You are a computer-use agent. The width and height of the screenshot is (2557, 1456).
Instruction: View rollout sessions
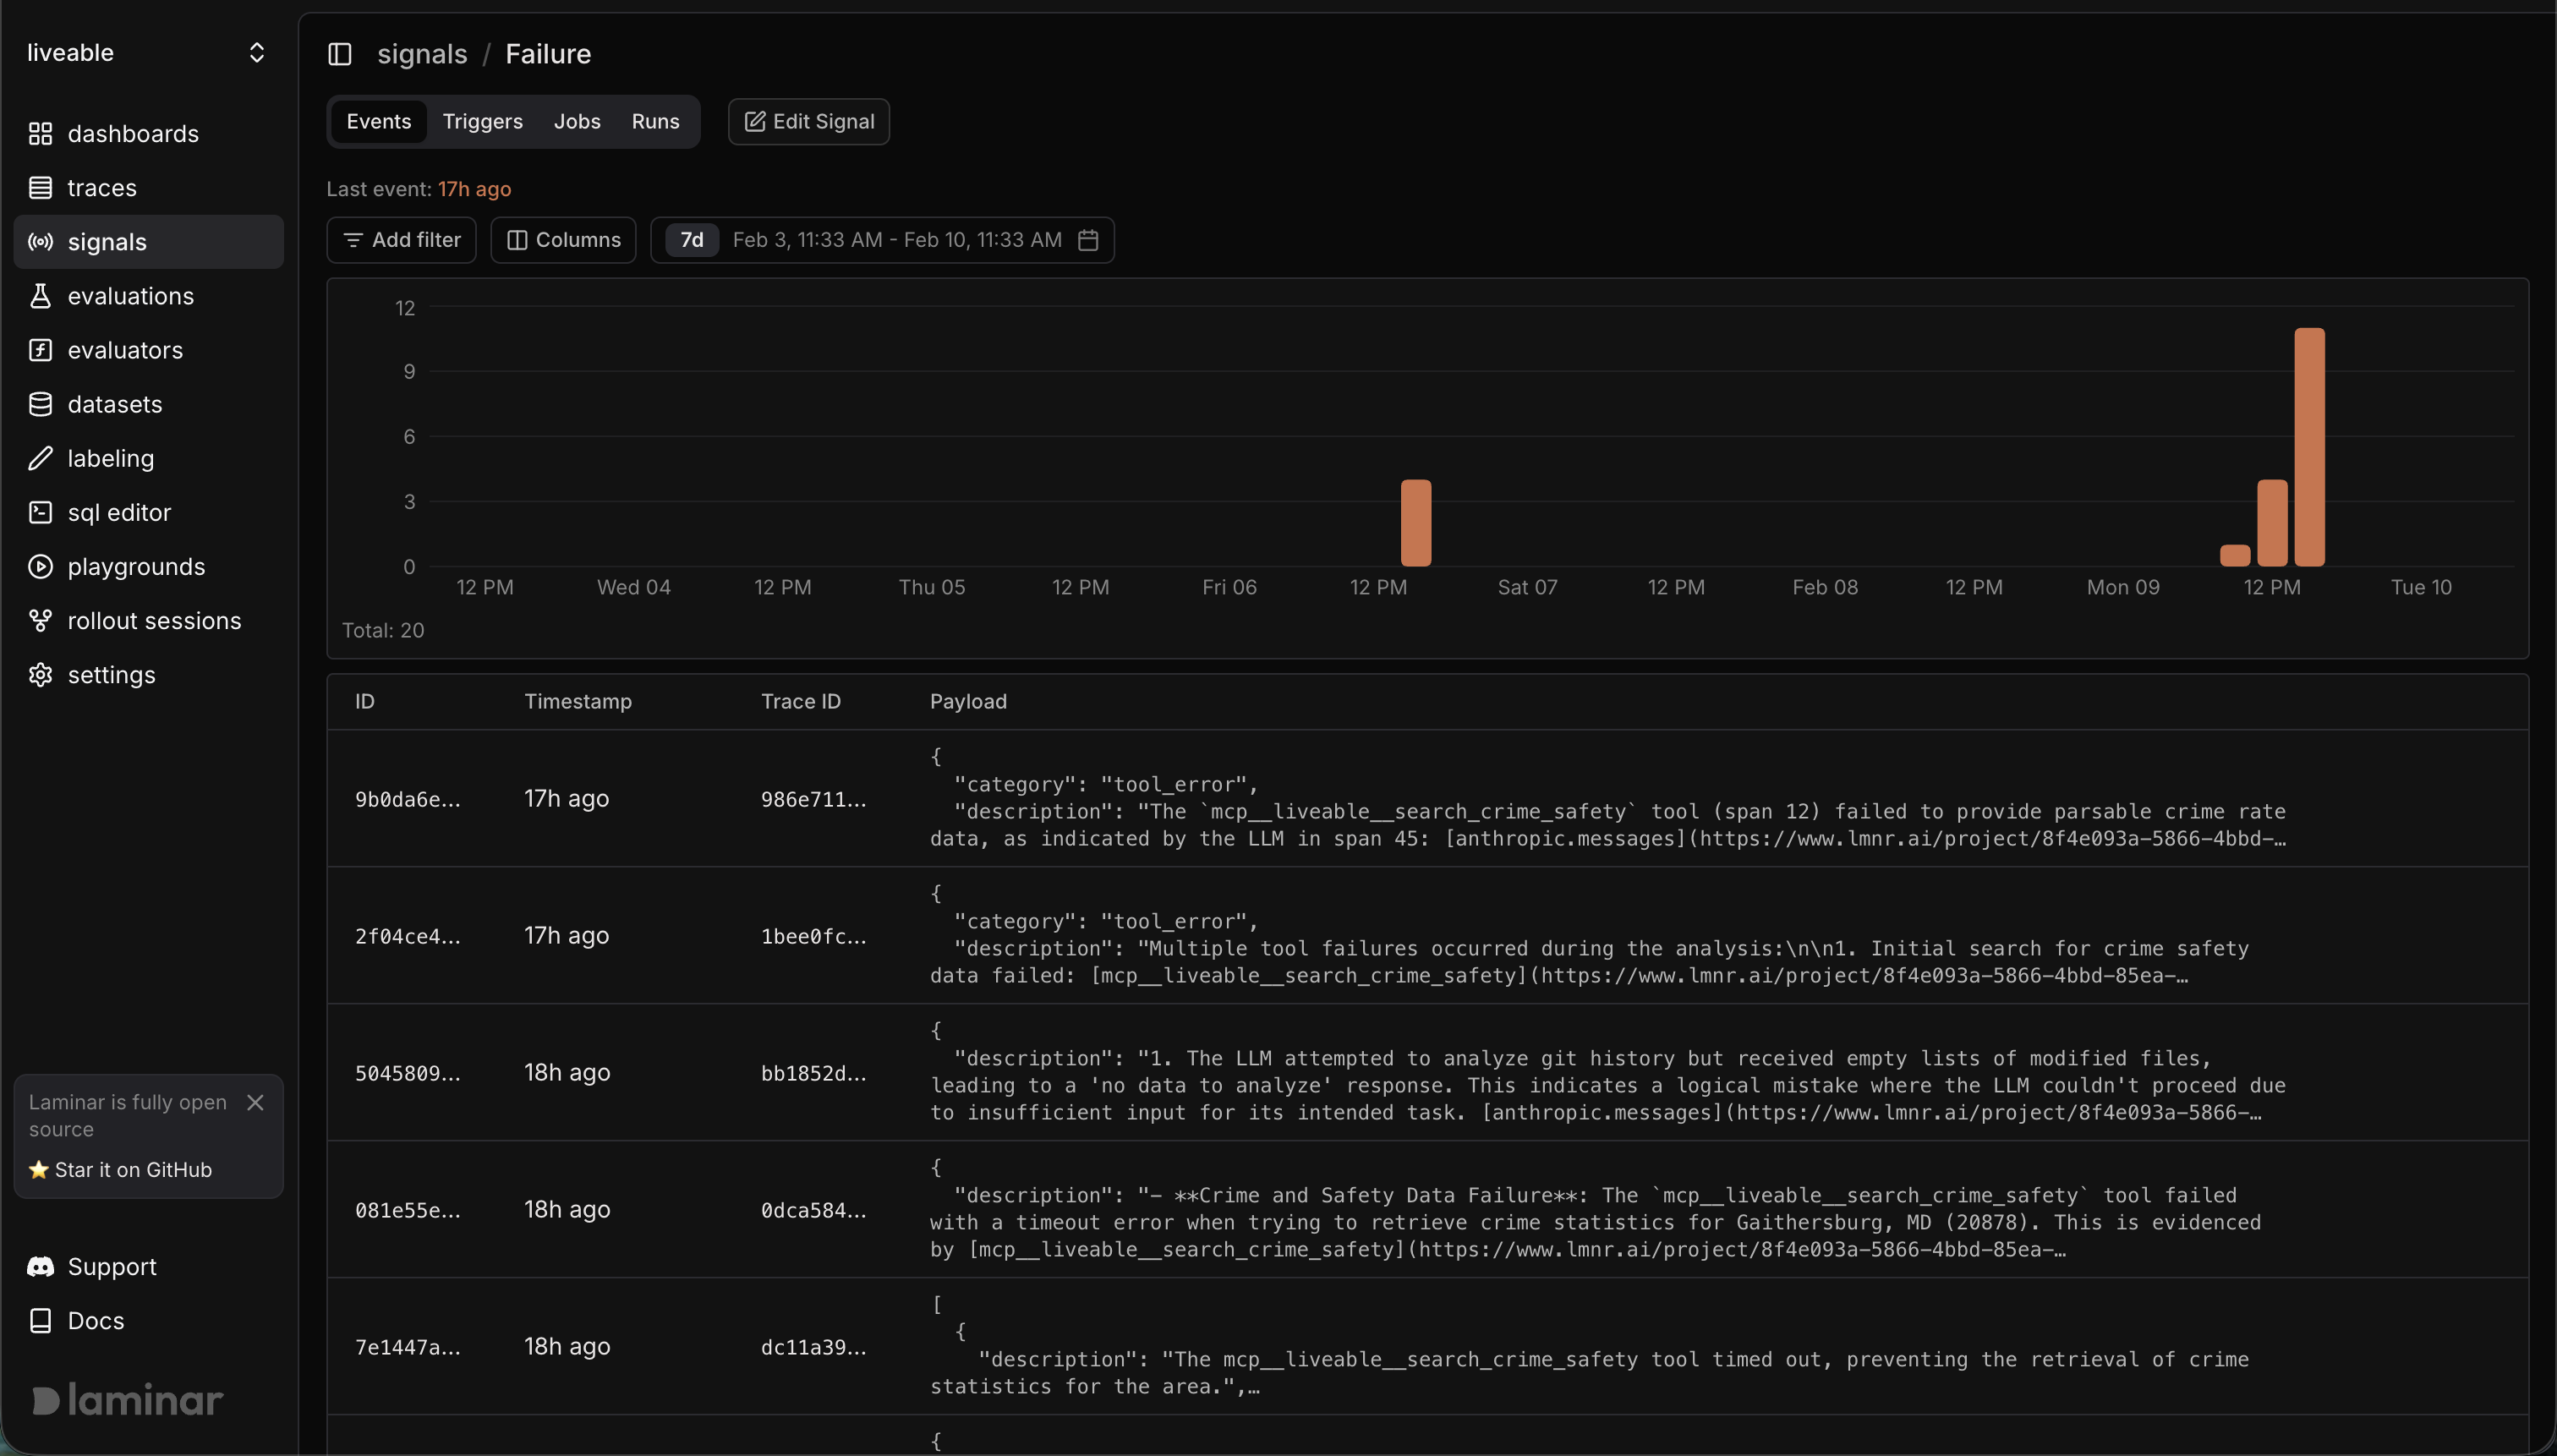[155, 620]
